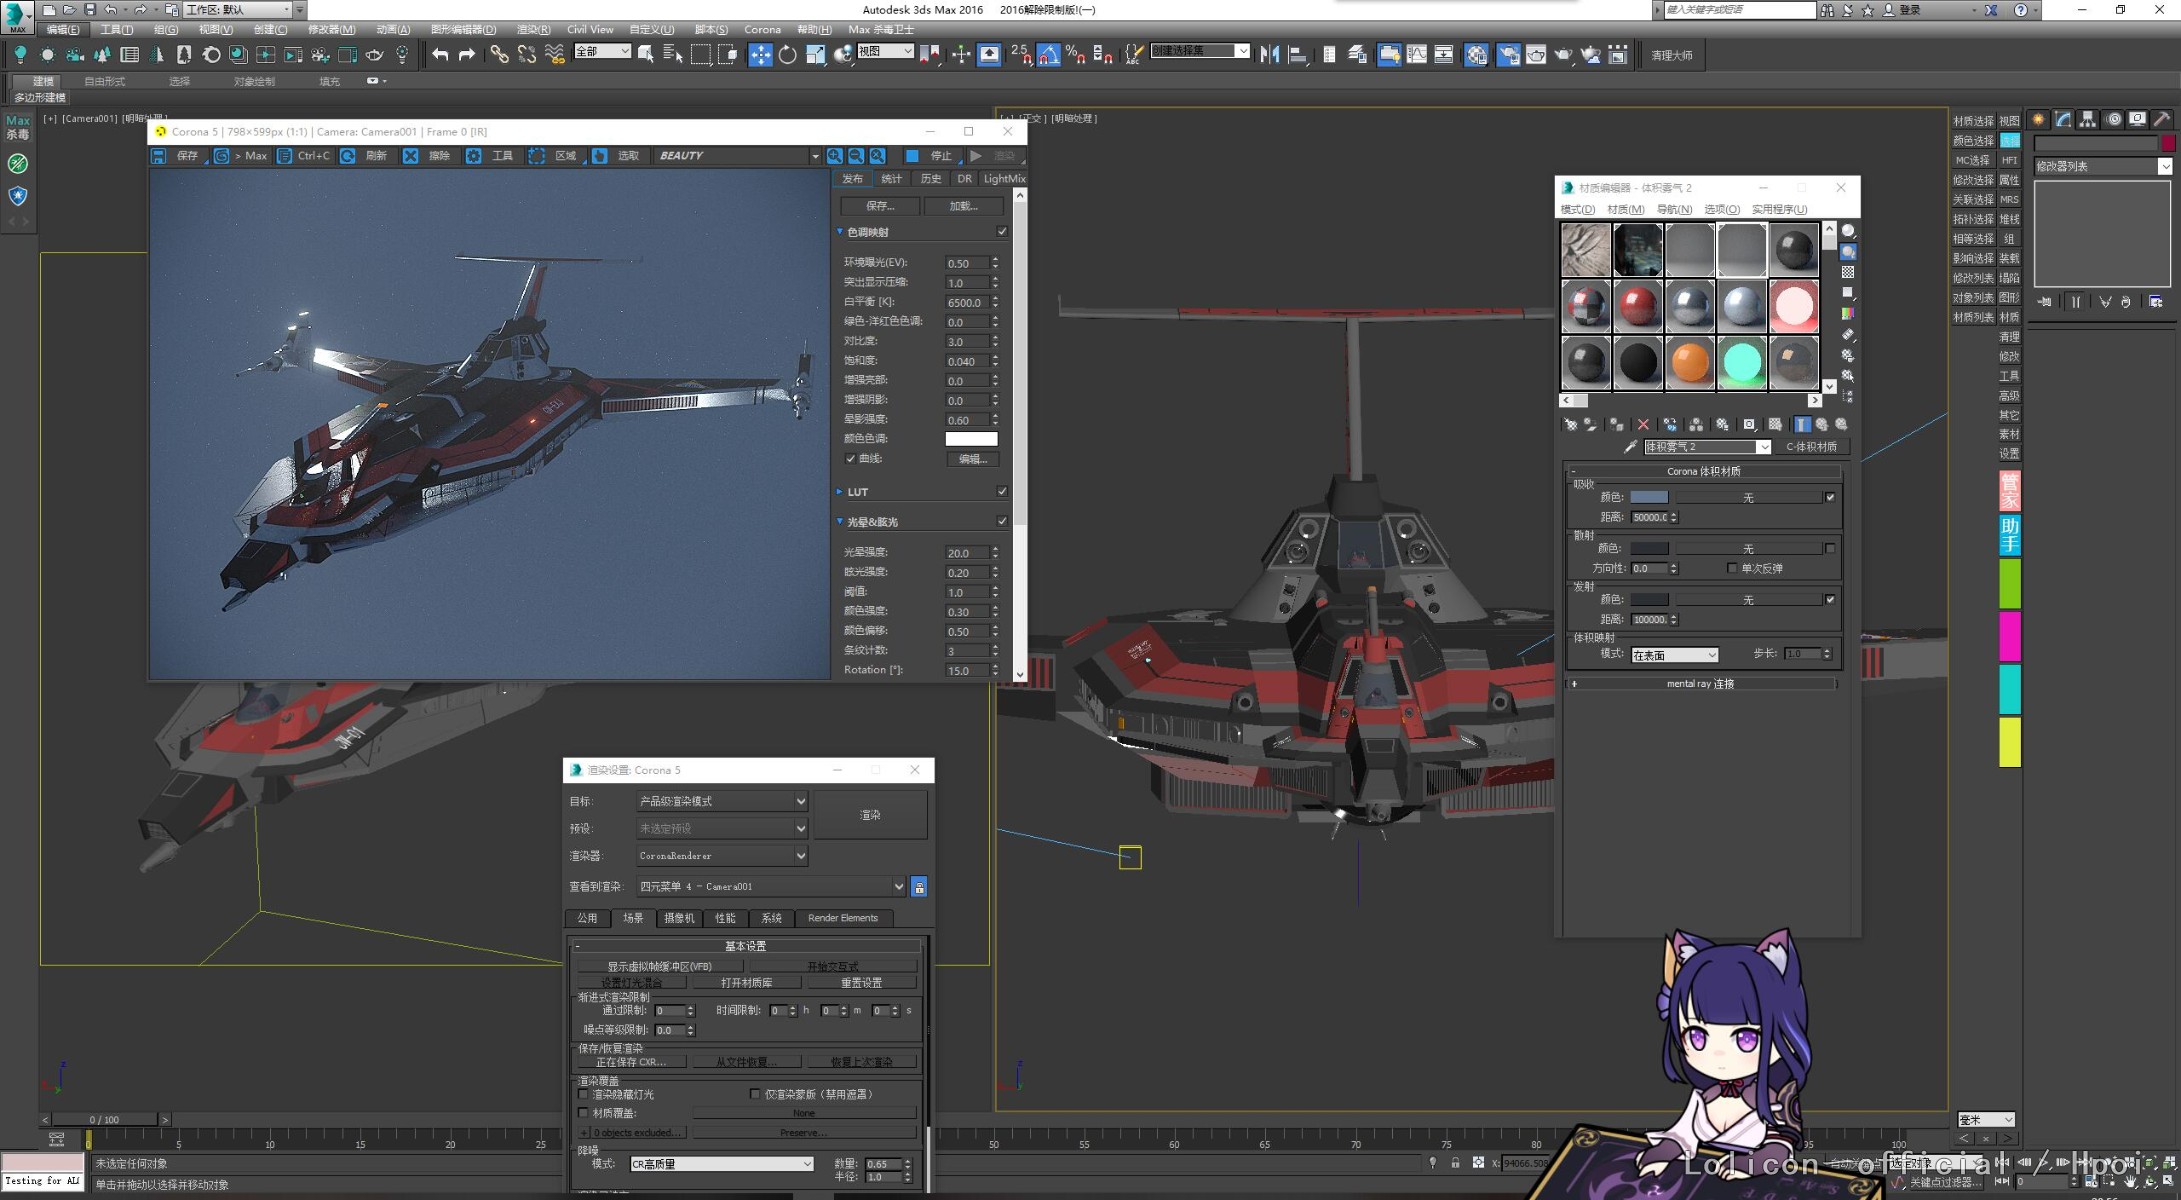
Task: Collapse the 光晕&眩光 section
Action: [840, 522]
